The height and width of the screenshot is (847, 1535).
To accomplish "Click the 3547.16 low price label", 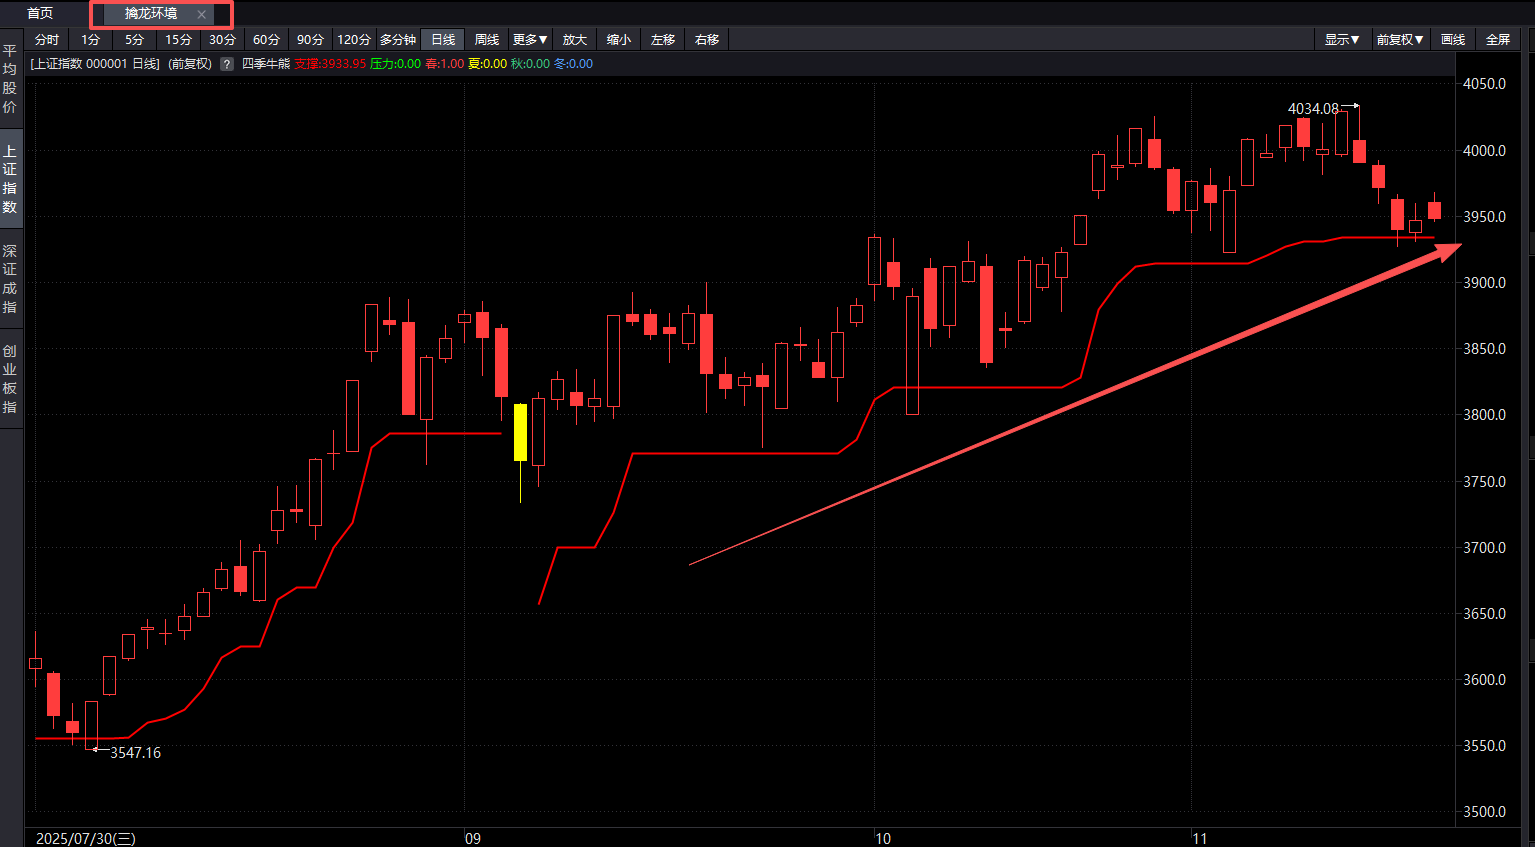I will pyautogui.click(x=135, y=753).
